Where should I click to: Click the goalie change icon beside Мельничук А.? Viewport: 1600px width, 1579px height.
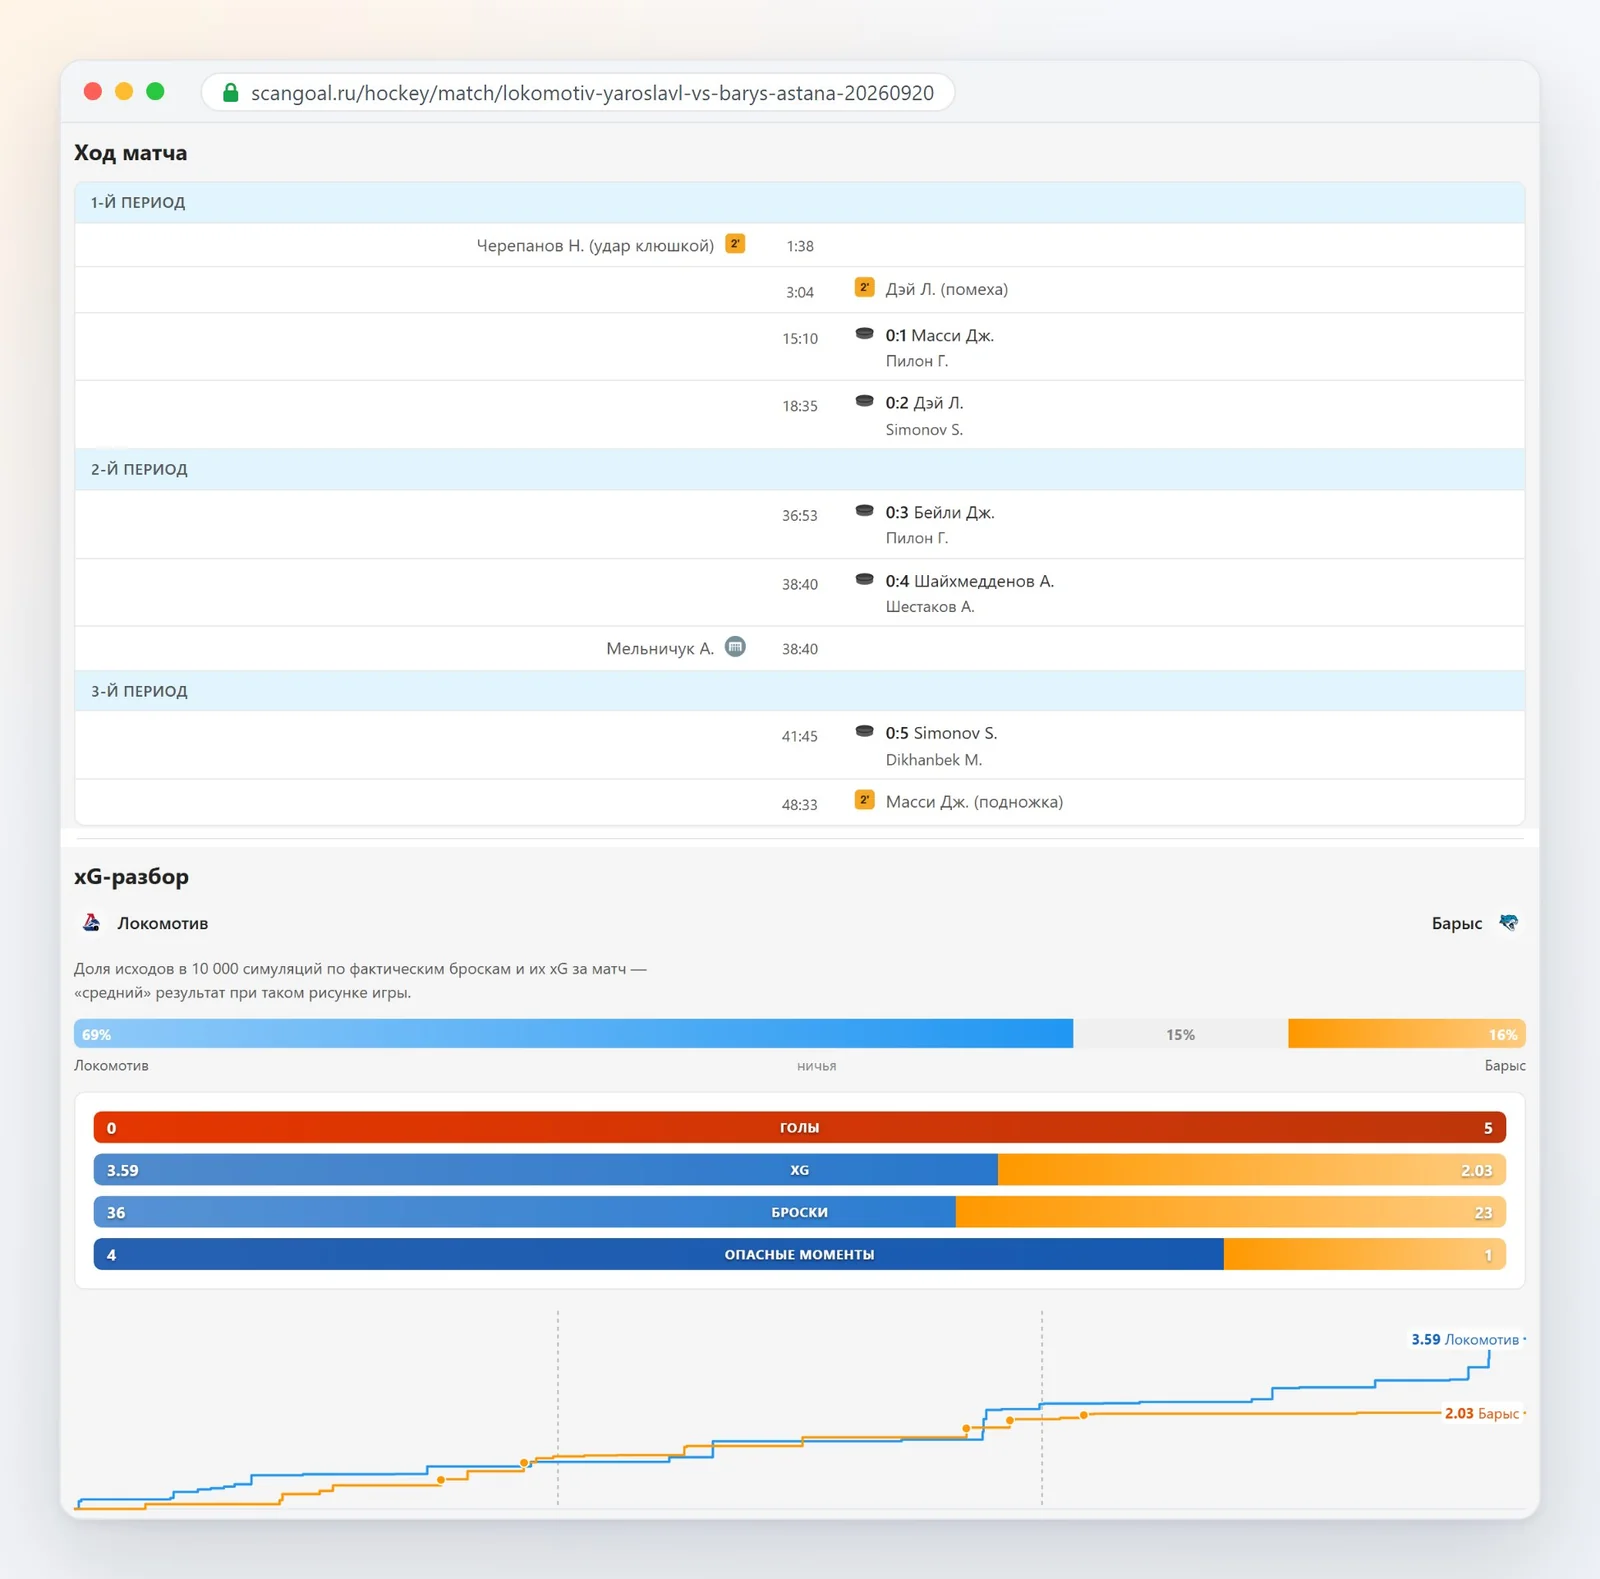coord(735,647)
